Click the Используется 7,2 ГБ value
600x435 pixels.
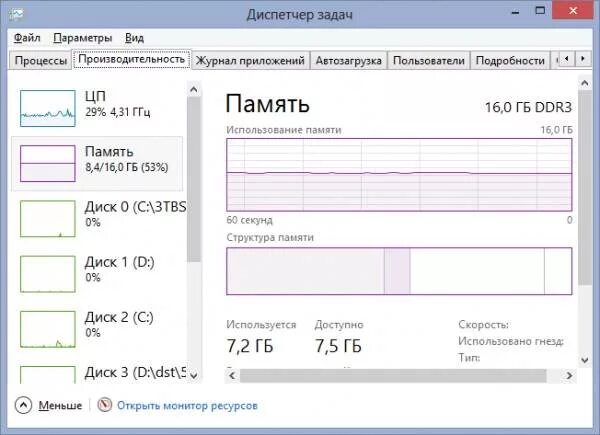[x=250, y=346]
